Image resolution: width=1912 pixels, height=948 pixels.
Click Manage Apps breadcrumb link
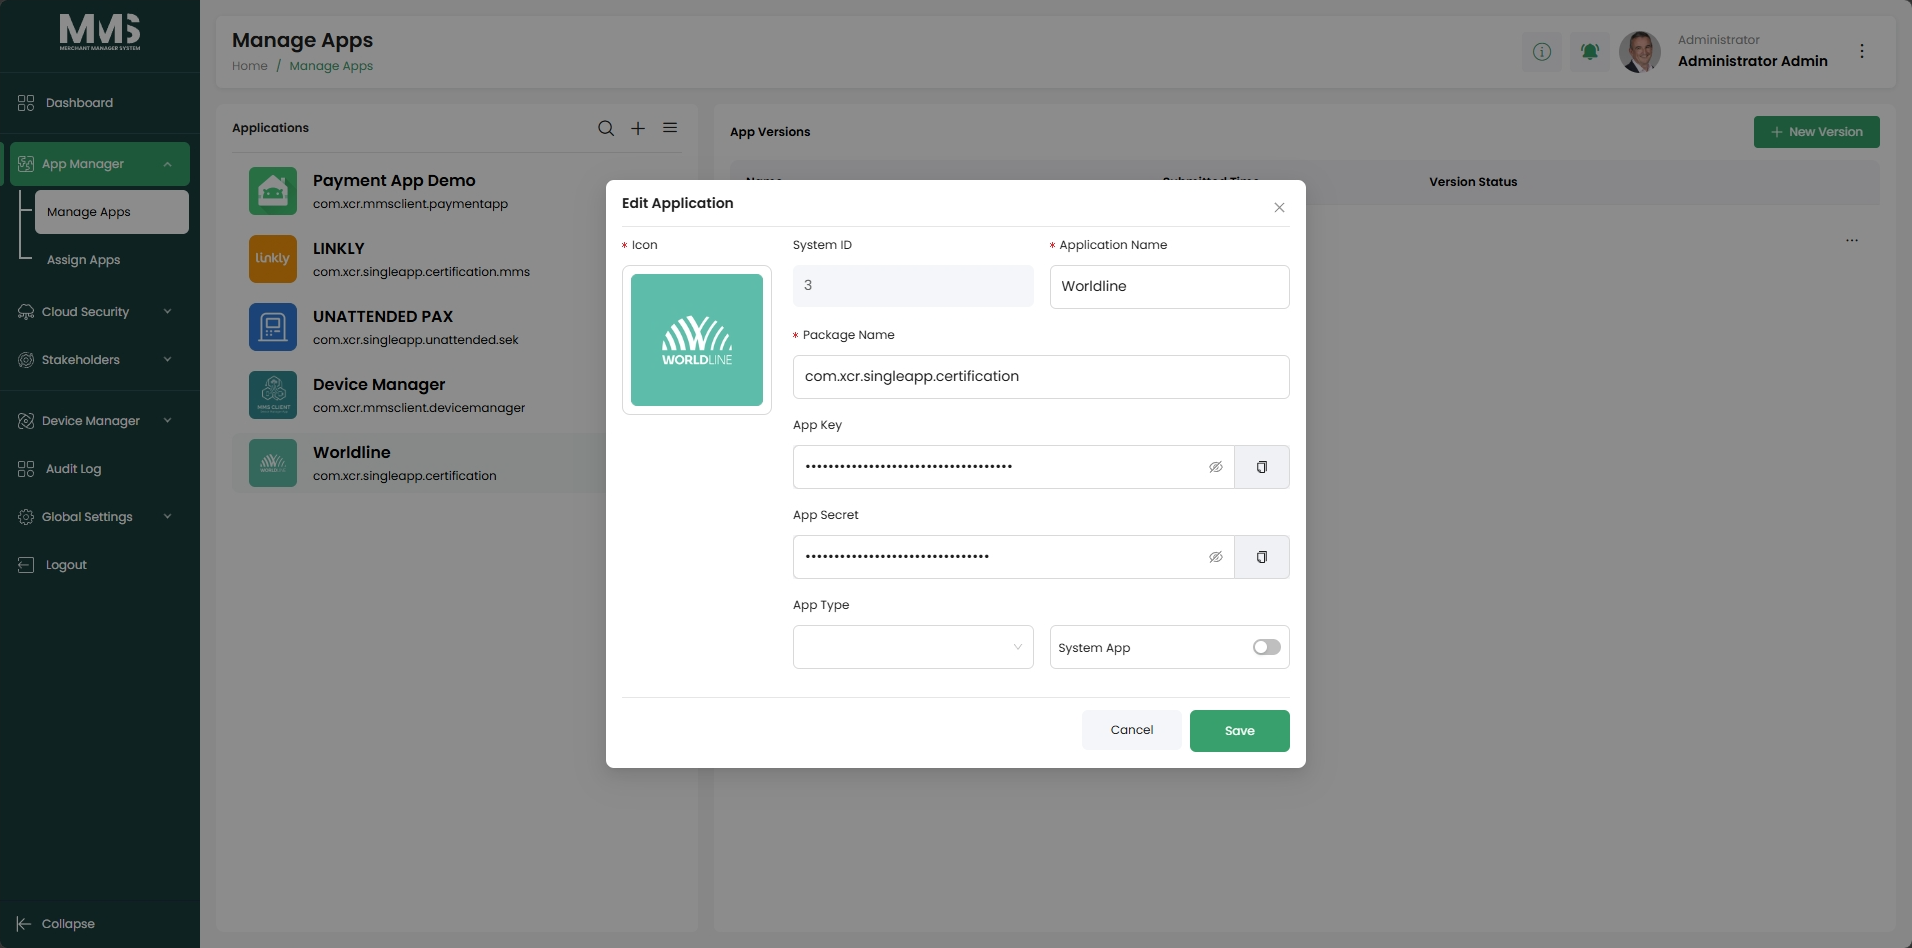click(x=331, y=66)
